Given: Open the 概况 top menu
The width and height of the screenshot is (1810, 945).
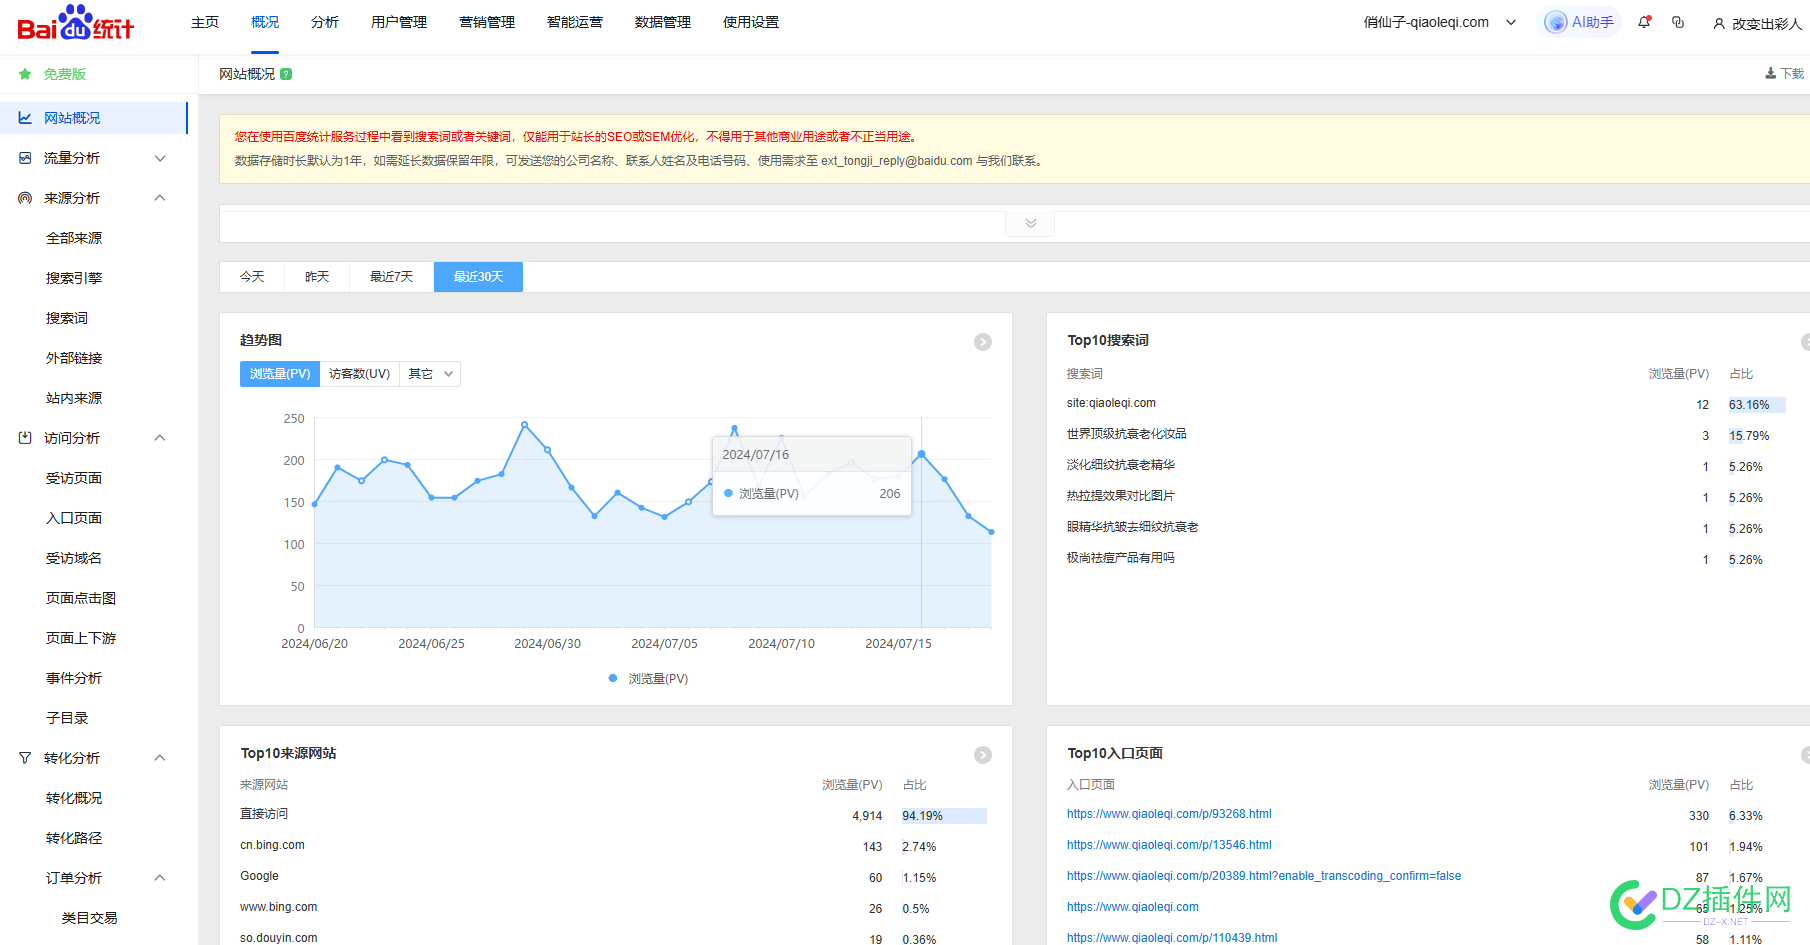Looking at the screenshot, I should click(265, 22).
